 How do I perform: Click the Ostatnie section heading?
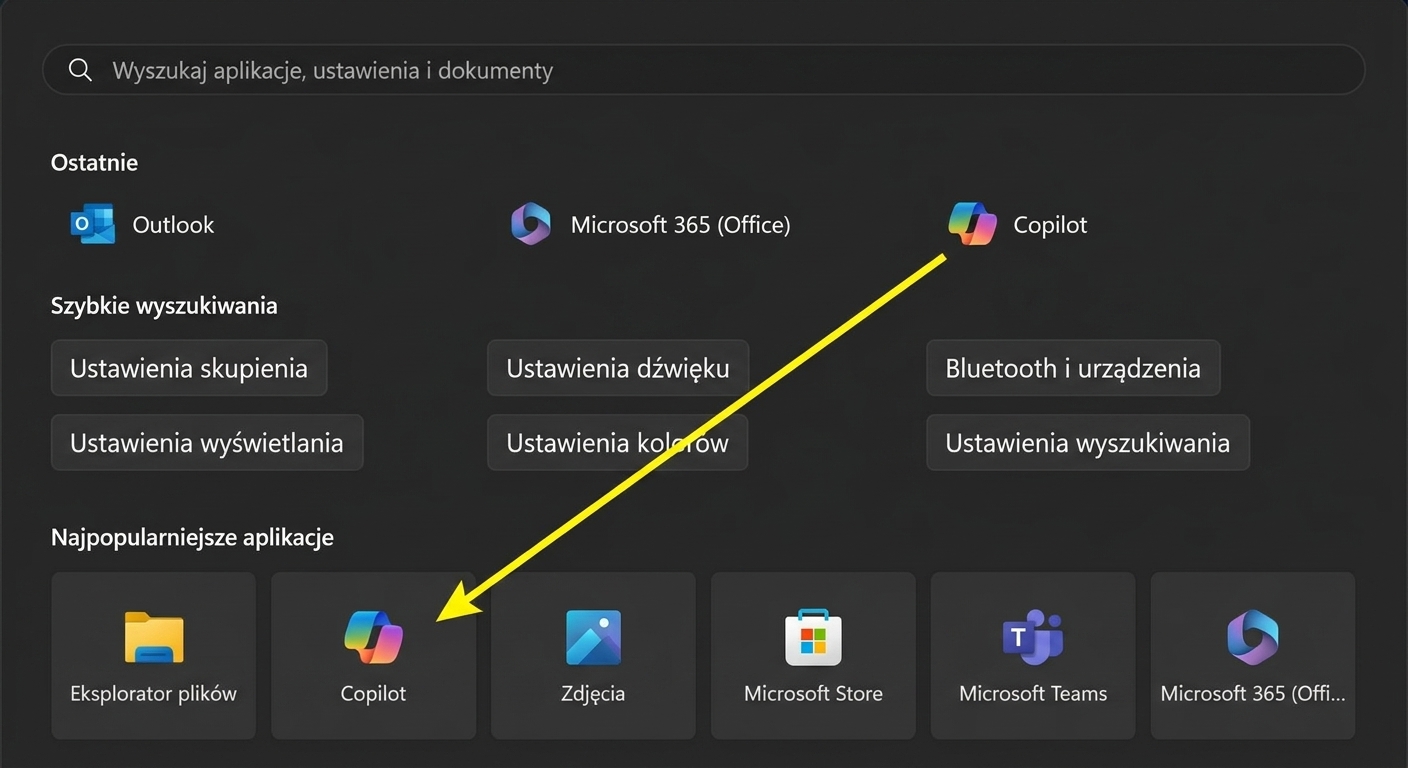94,162
